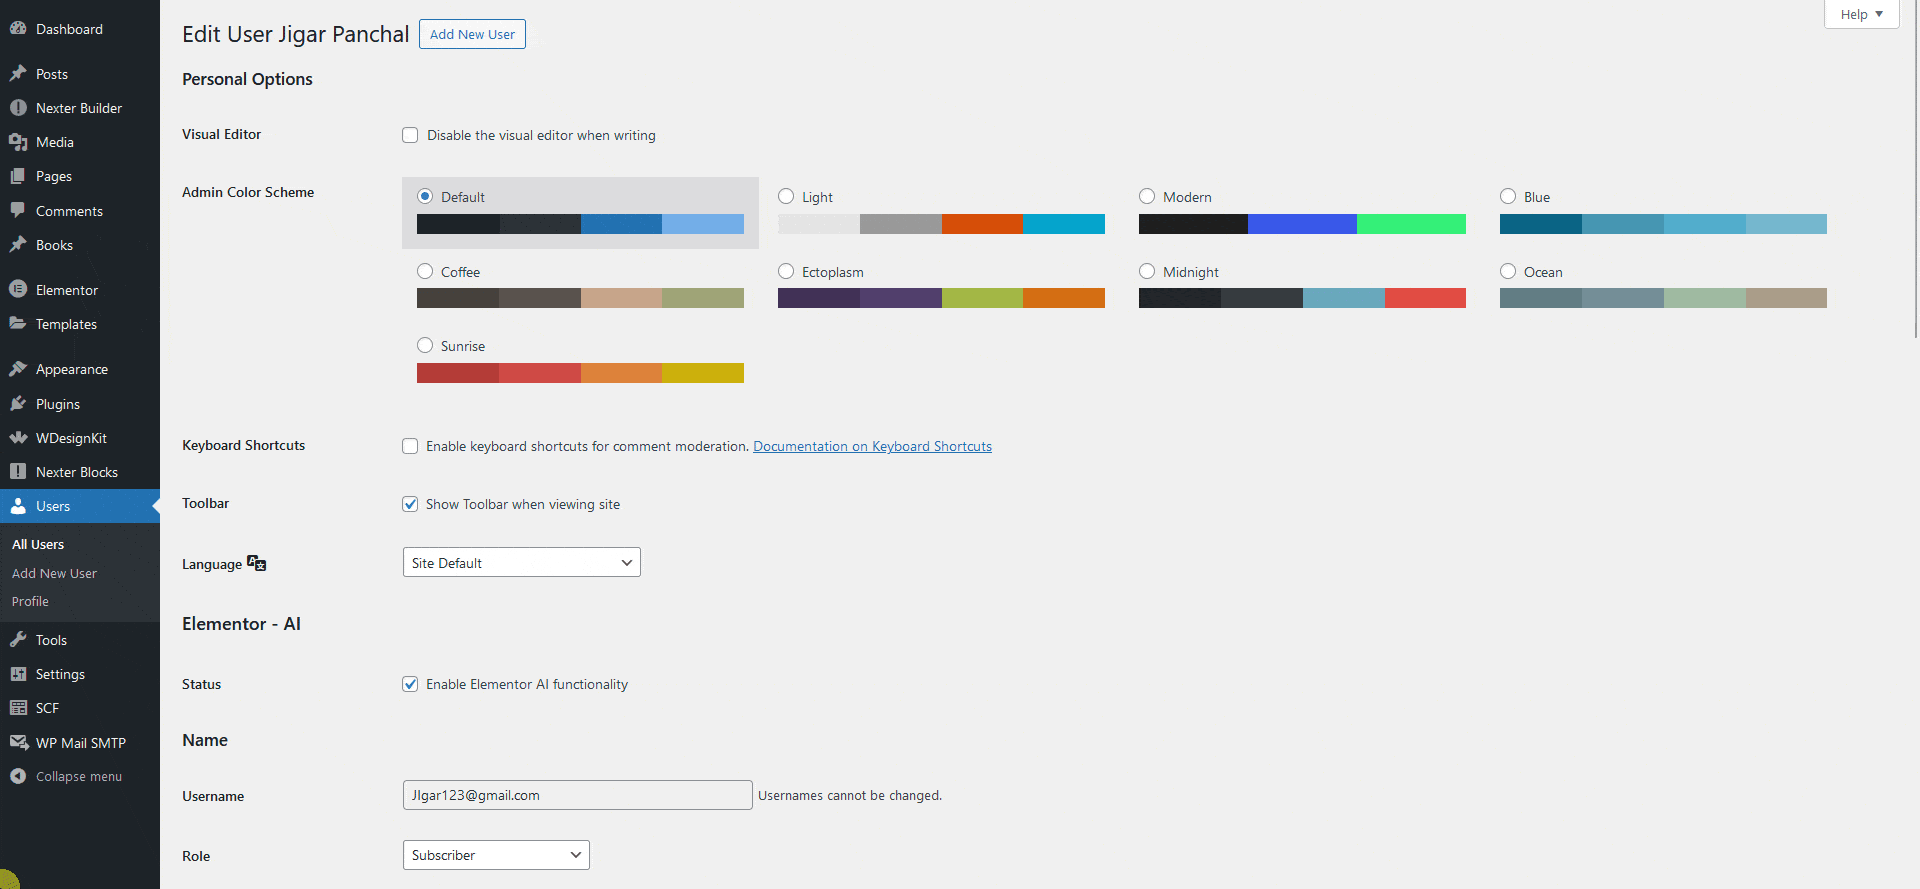Click the Comments bubble icon

coord(18,211)
